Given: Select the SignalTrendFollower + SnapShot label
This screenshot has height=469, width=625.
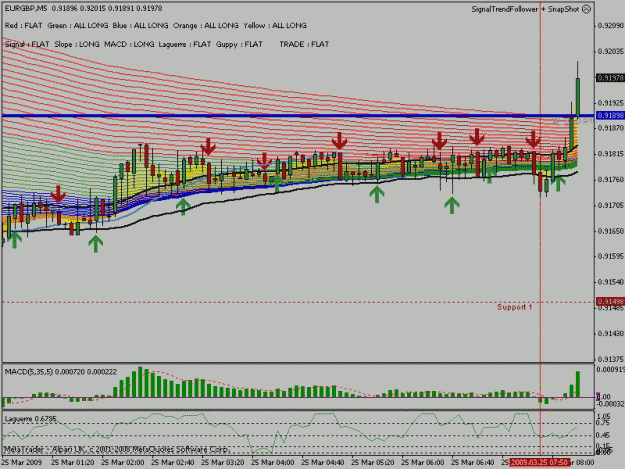Looking at the screenshot, I should 525,9.
